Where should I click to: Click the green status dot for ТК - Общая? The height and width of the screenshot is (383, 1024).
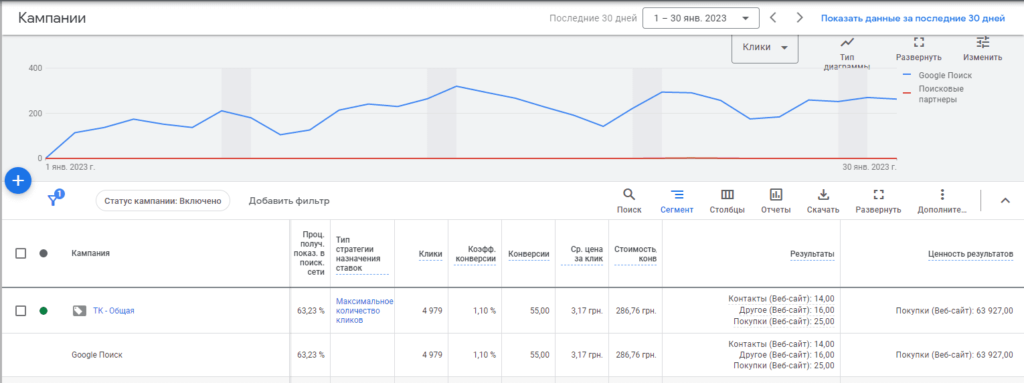pyautogui.click(x=43, y=310)
